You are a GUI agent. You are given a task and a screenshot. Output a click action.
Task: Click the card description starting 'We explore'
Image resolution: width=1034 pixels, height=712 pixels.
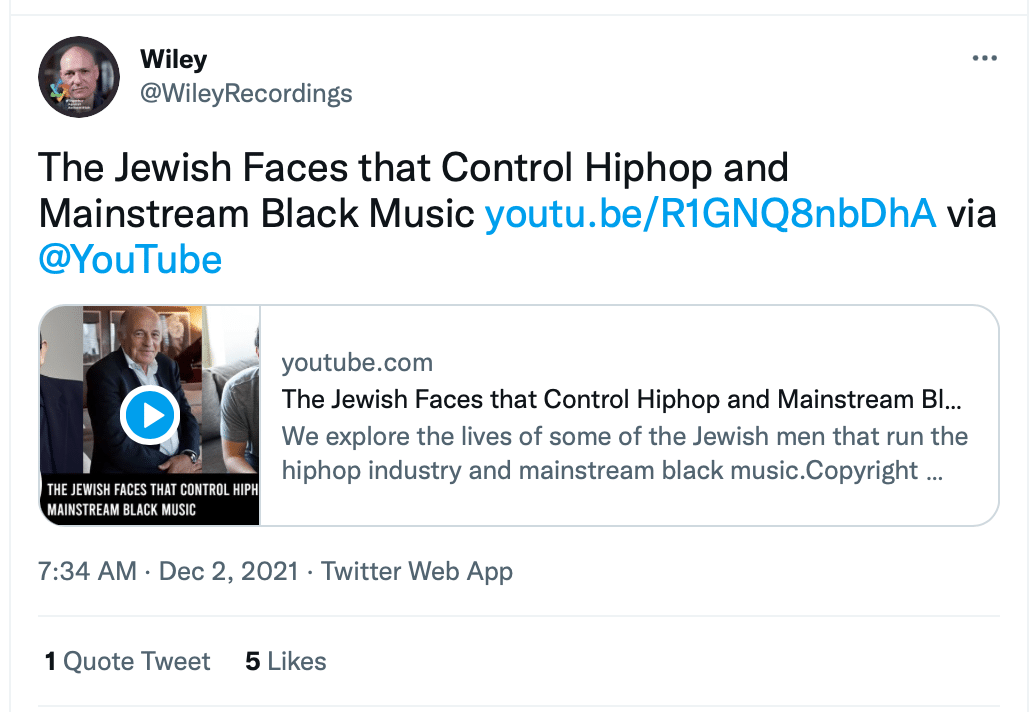pyautogui.click(x=624, y=454)
